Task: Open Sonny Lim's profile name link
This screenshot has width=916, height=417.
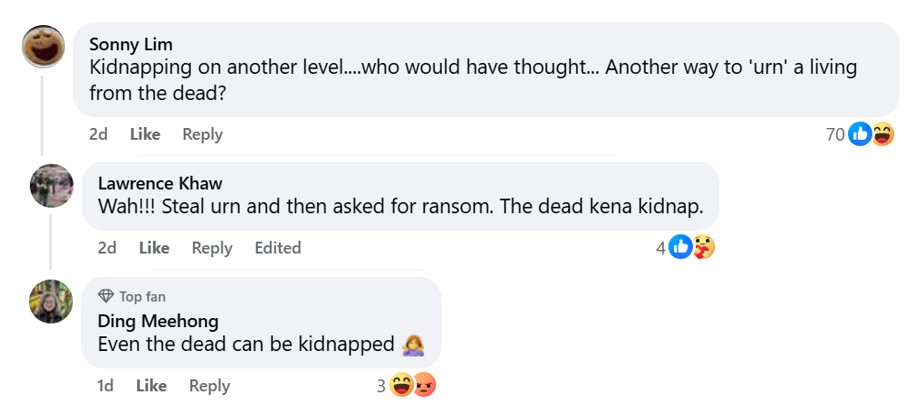Action: [131, 44]
